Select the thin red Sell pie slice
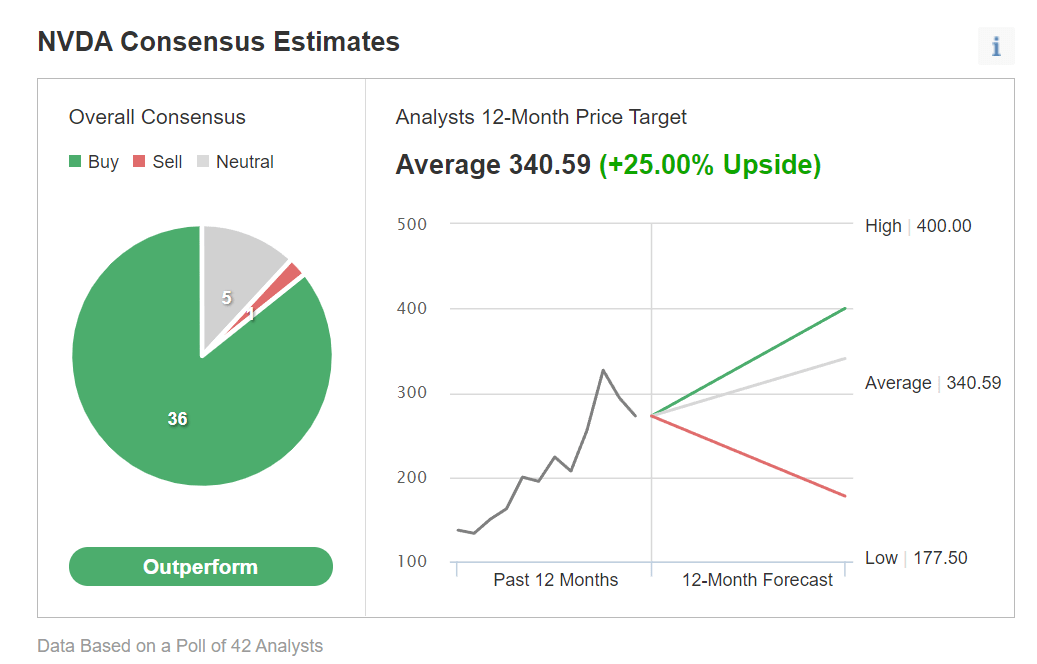 click(278, 291)
